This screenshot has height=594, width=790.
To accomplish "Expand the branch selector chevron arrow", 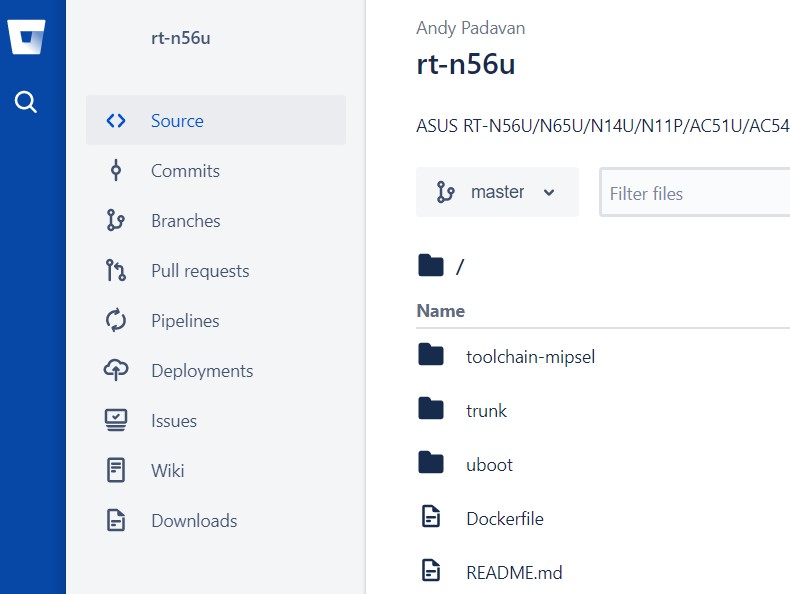I will click(549, 192).
